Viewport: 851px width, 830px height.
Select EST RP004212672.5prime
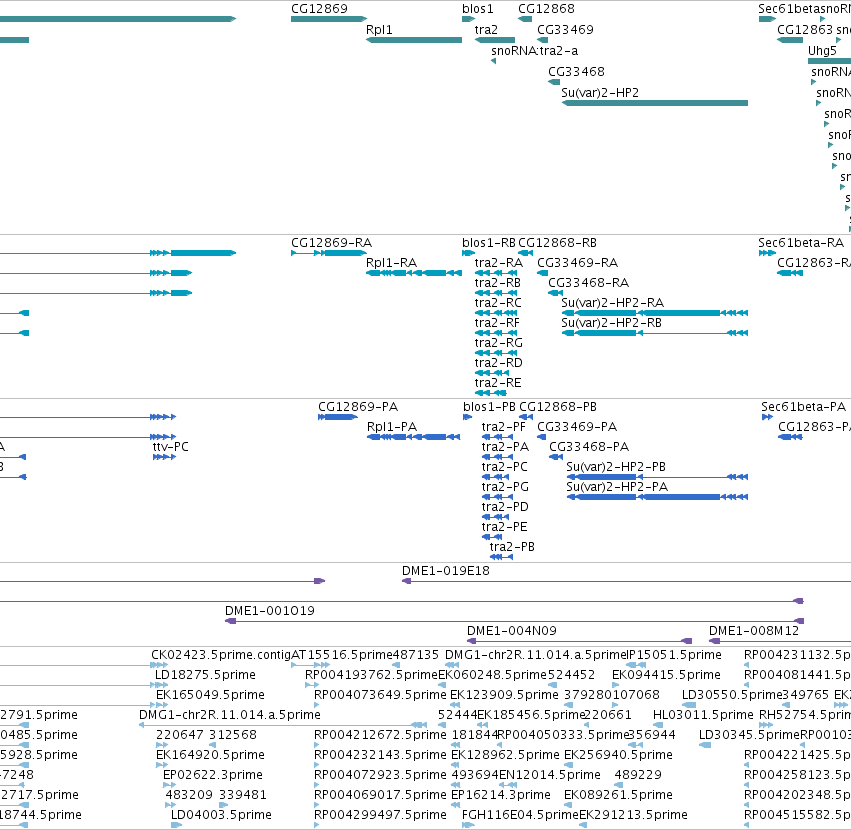(380, 735)
